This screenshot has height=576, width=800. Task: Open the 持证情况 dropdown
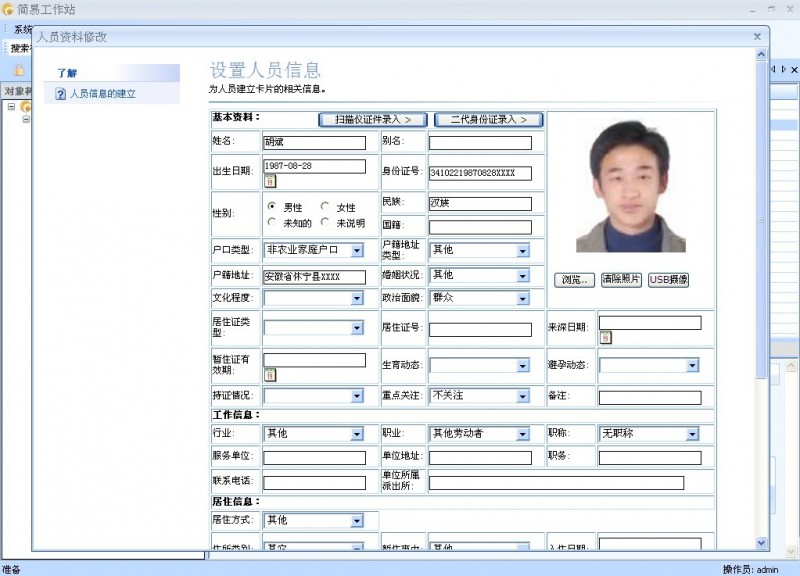(357, 395)
